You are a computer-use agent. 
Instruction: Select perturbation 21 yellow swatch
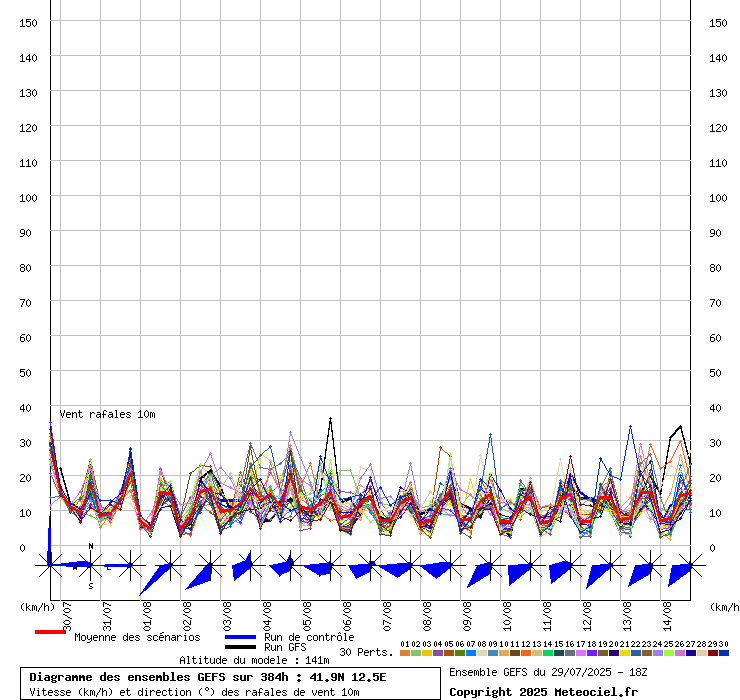coord(624,653)
